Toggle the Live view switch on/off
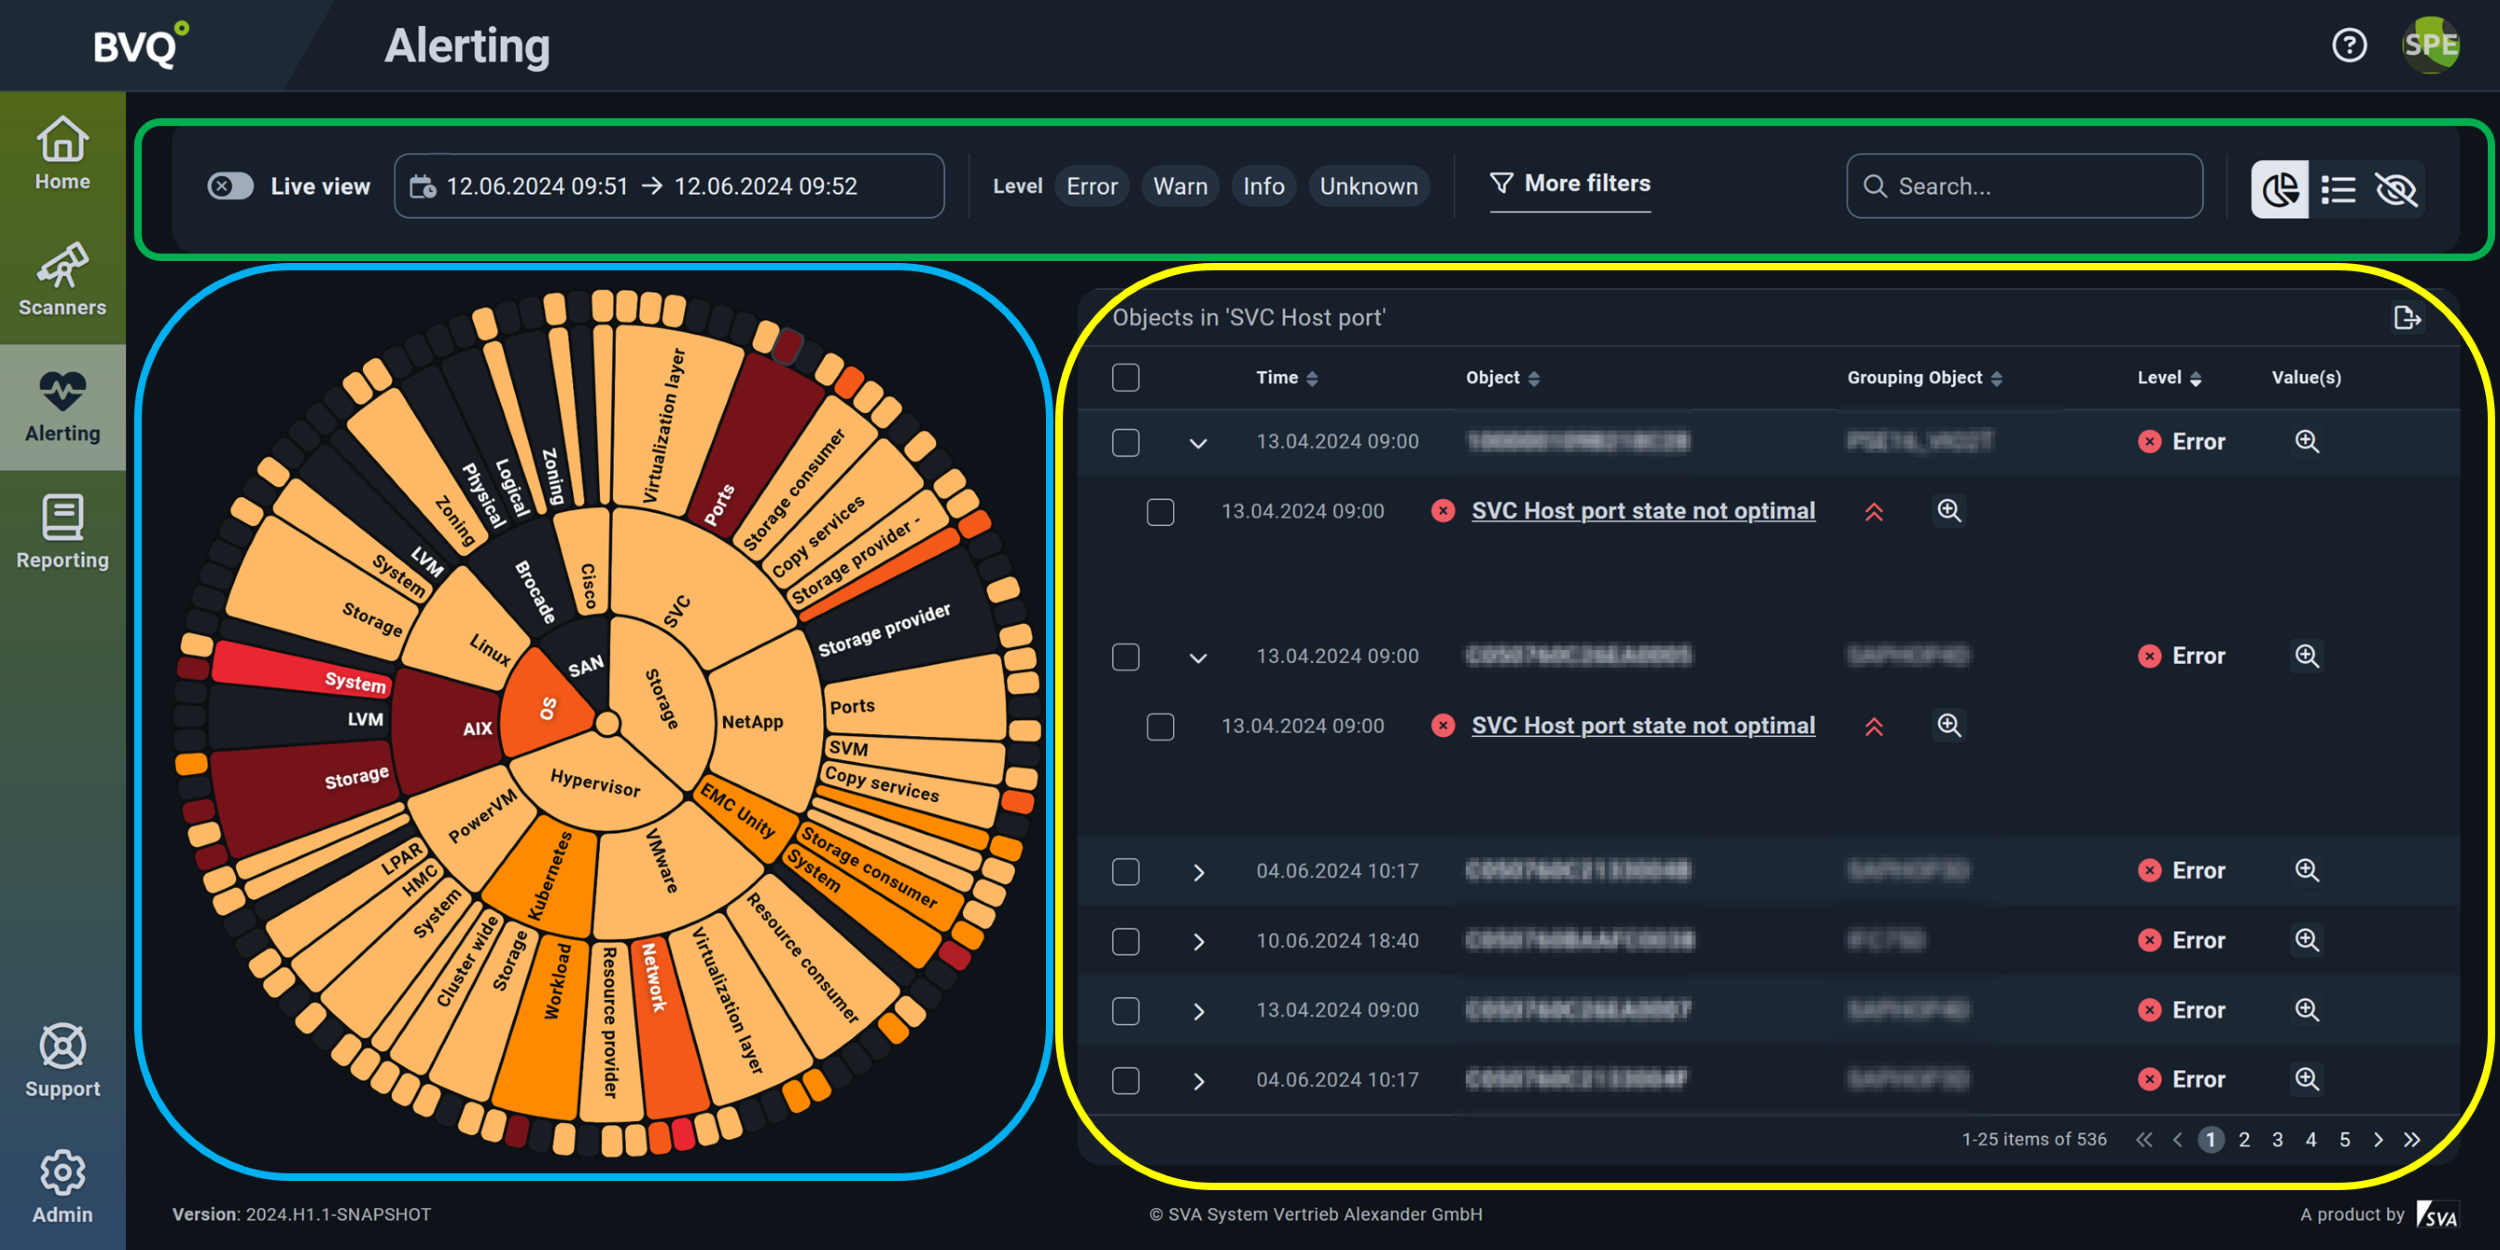This screenshot has height=1250, width=2500. 230,187
